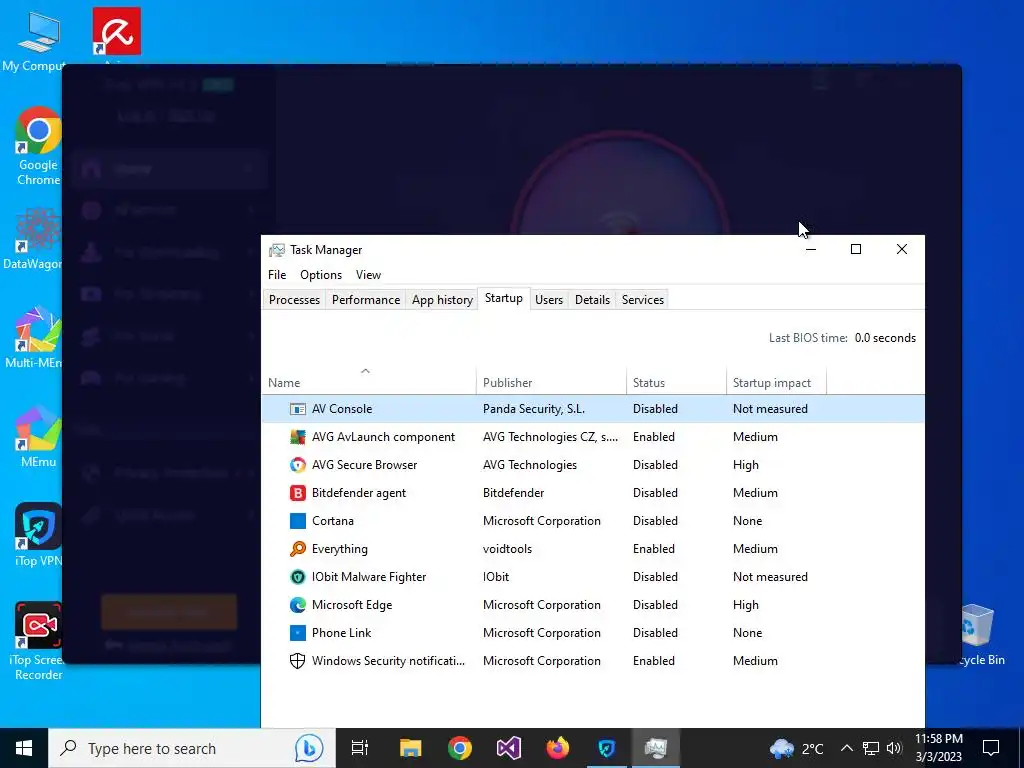Click the Windows Security notification shield icon
The height and width of the screenshot is (768, 1024).
coord(298,661)
